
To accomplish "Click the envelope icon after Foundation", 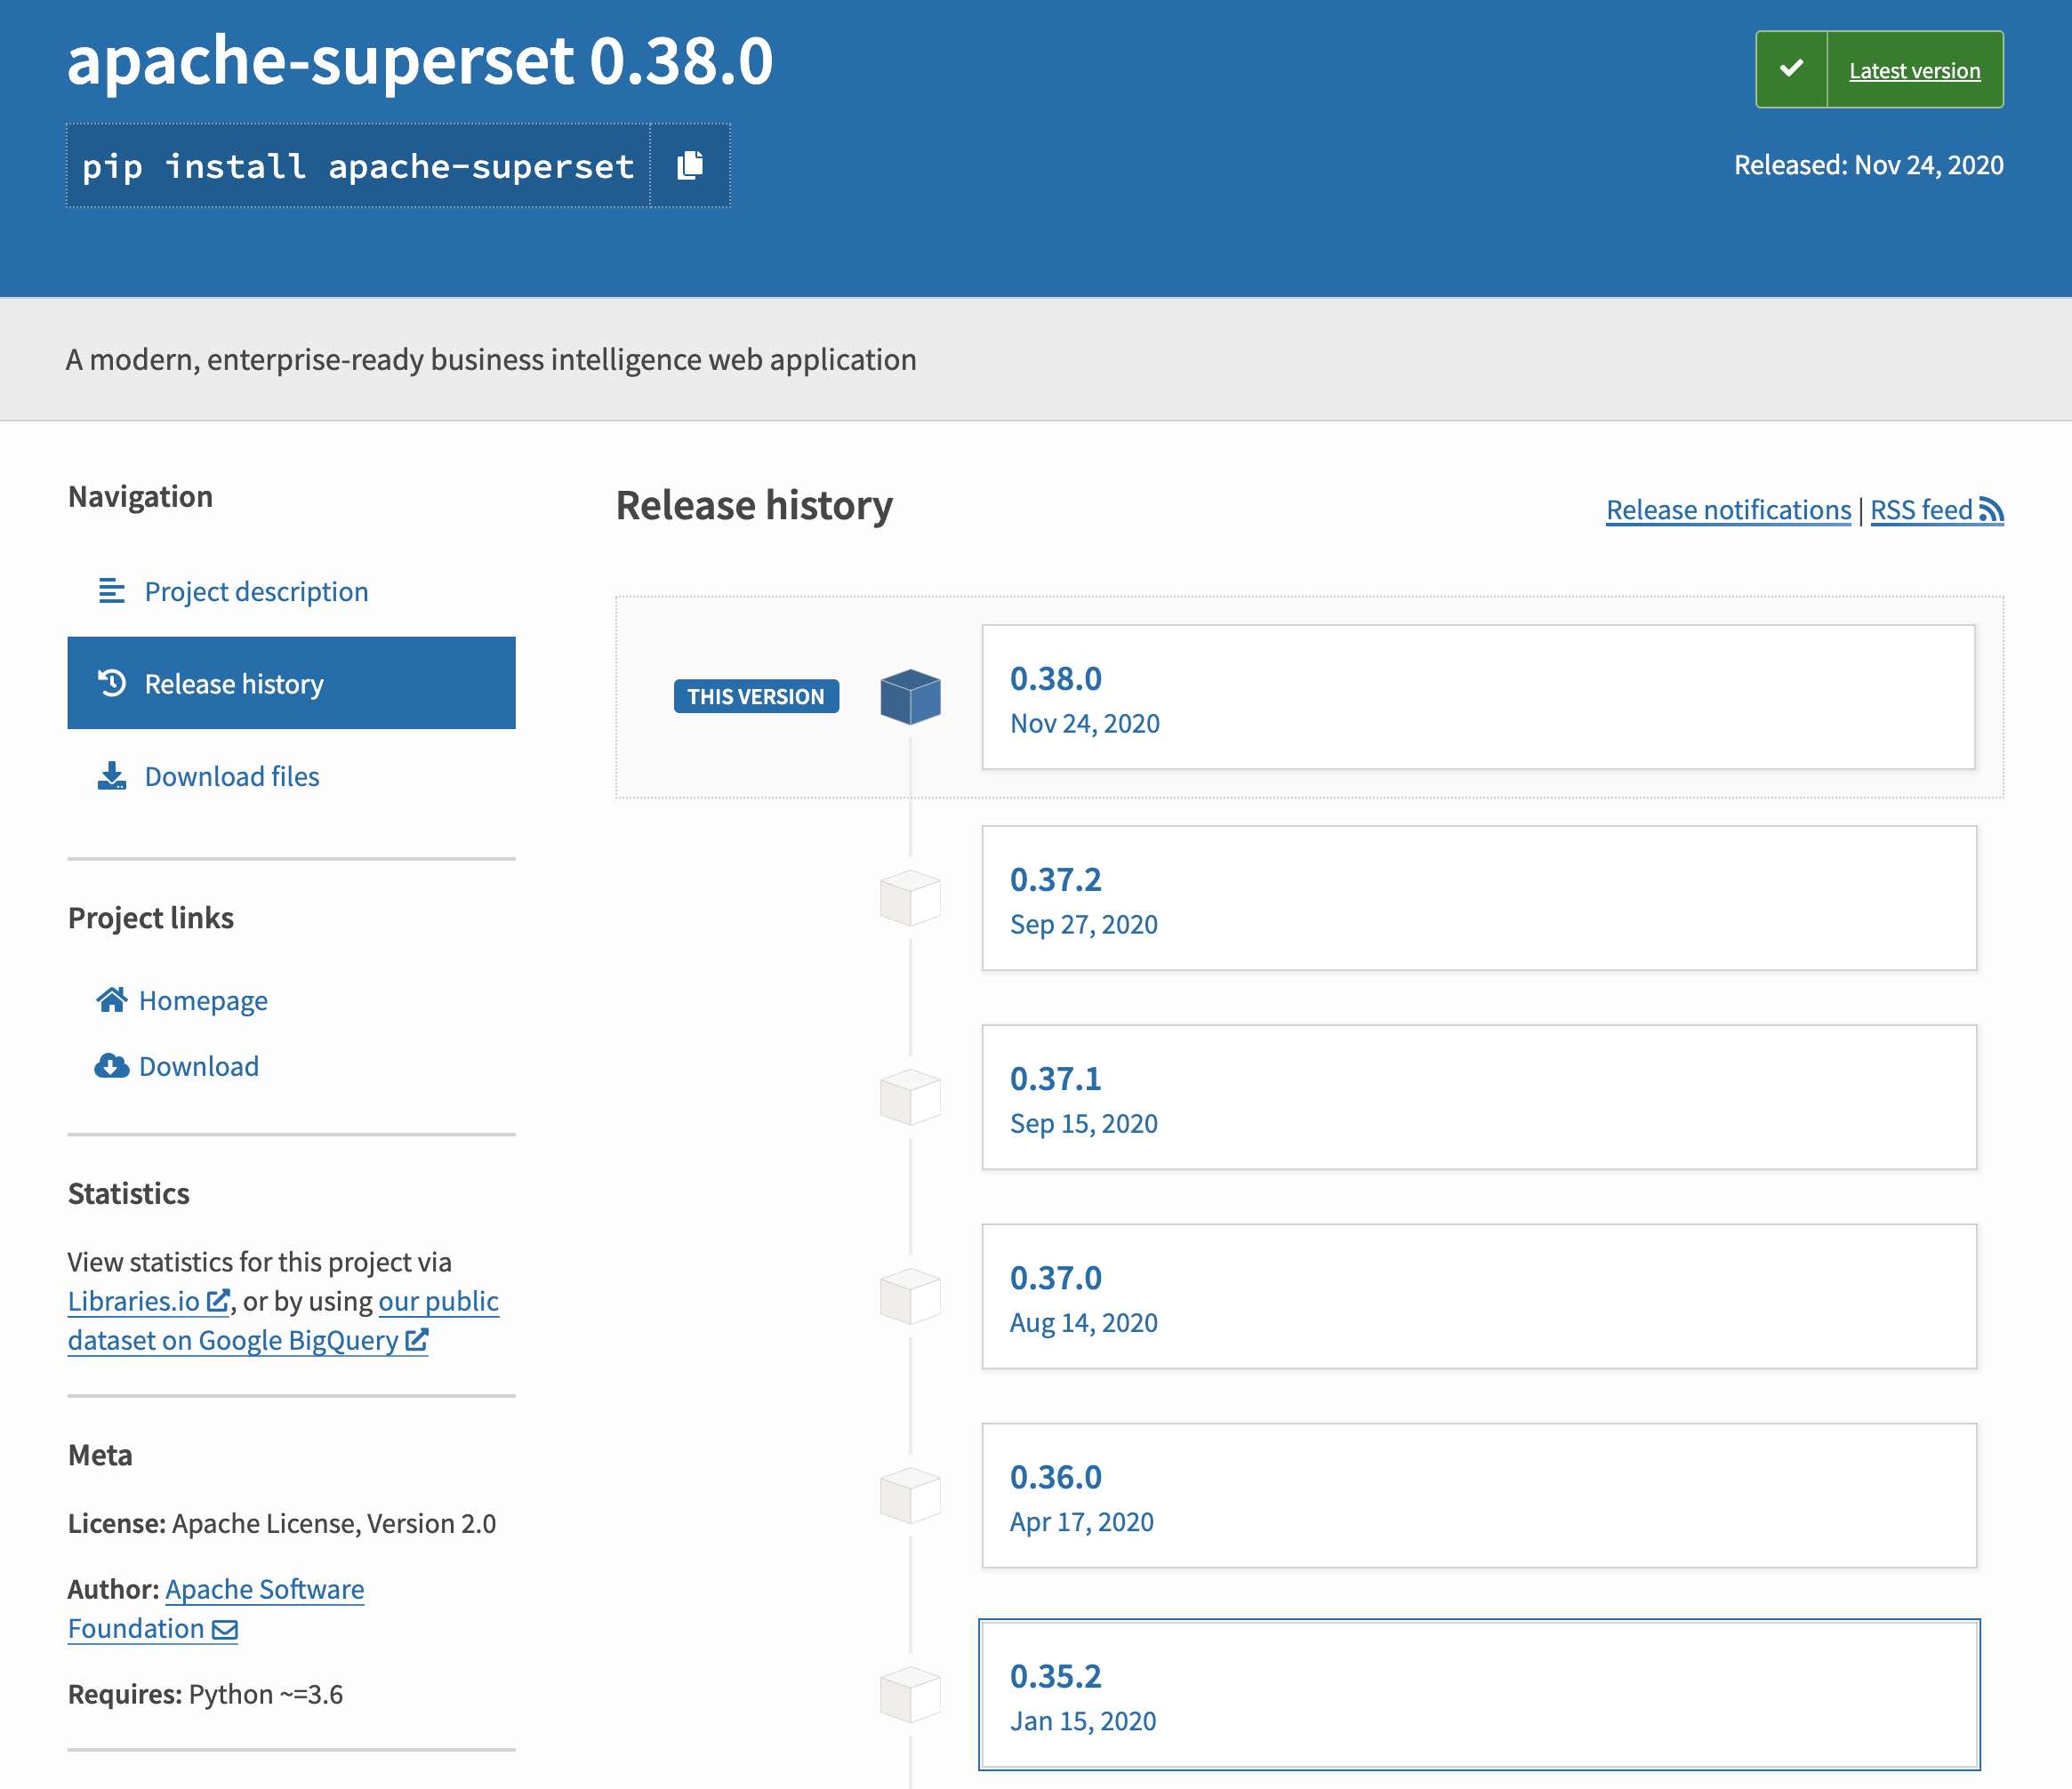I will [225, 1630].
